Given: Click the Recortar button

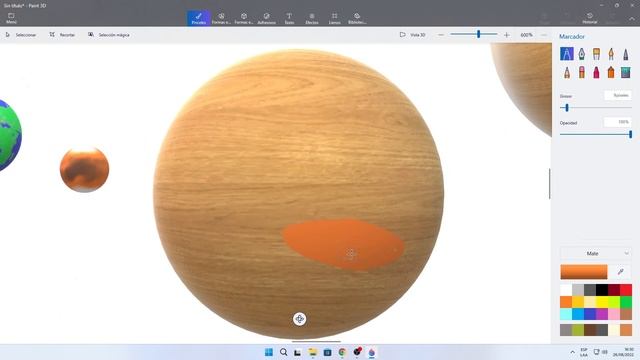Looking at the screenshot, I should point(62,35).
